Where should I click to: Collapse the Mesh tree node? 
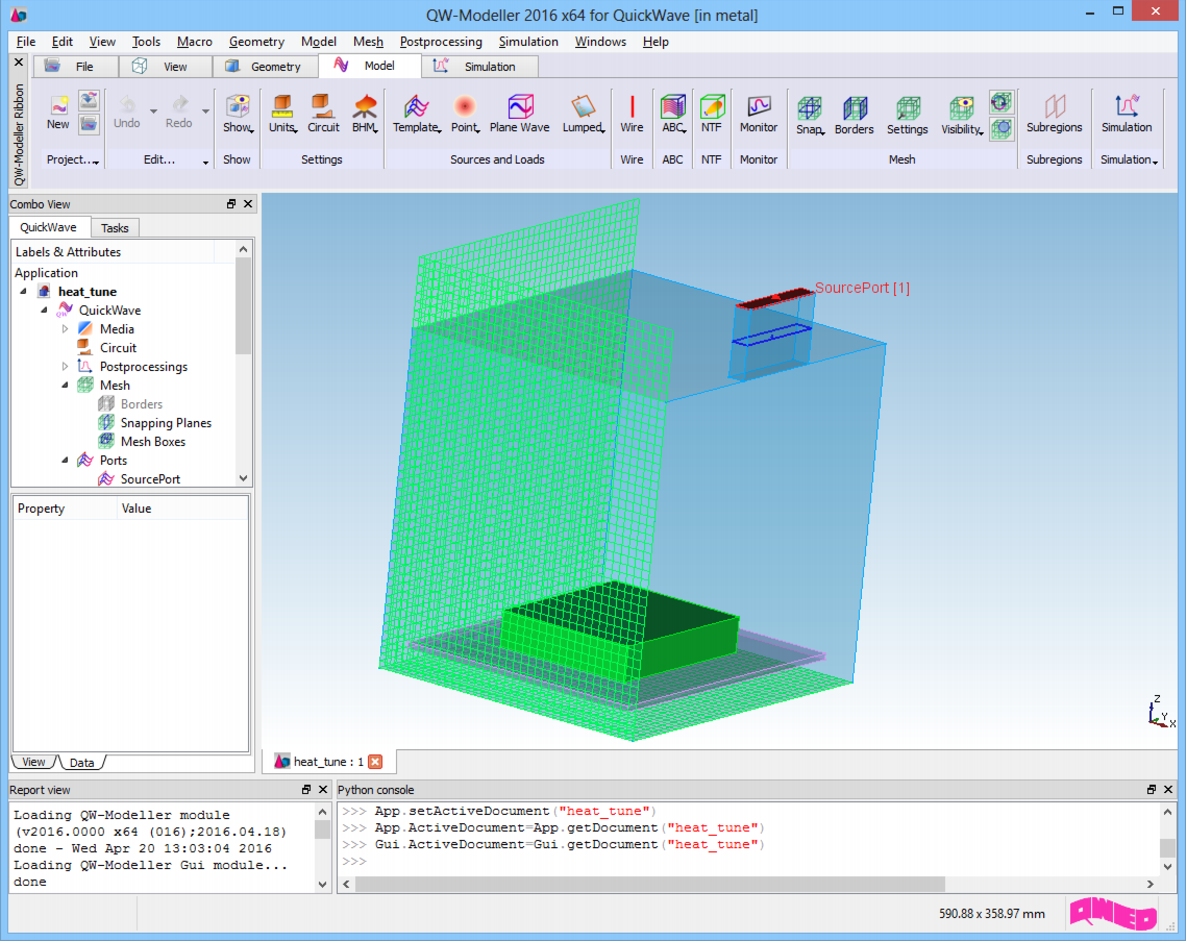coord(65,385)
